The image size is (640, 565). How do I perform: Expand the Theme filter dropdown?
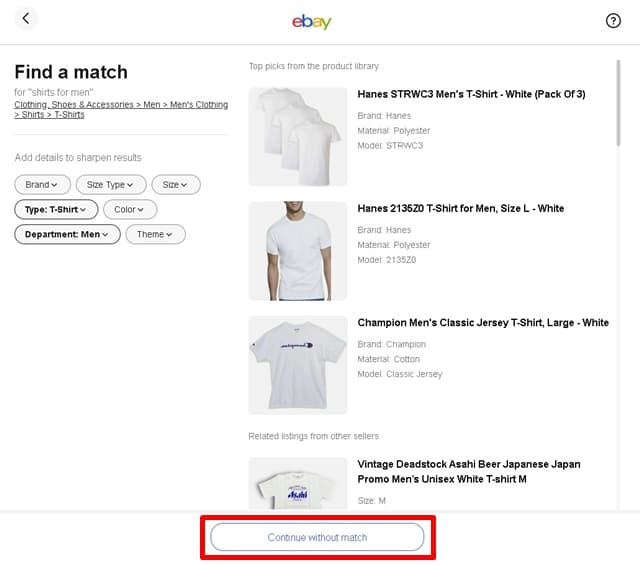[x=154, y=234]
